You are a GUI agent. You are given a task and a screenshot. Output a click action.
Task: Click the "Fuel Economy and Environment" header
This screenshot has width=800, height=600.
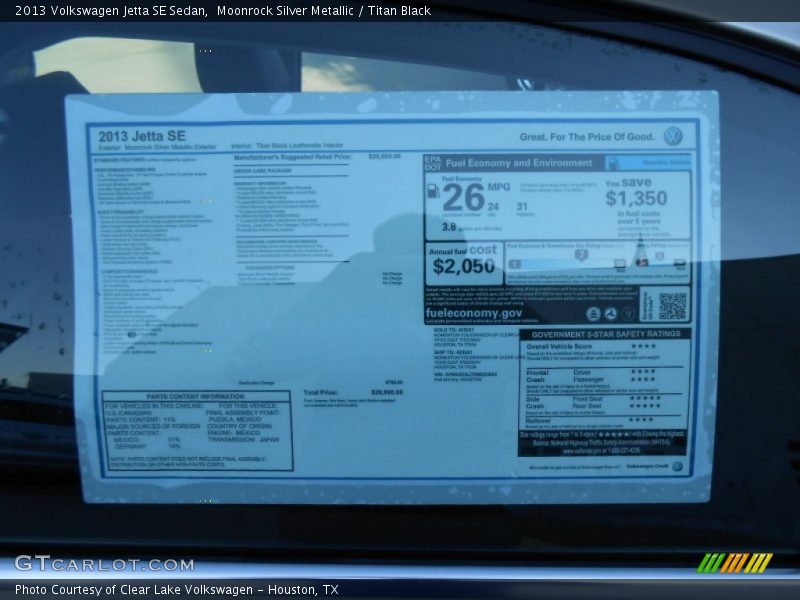pos(519,163)
